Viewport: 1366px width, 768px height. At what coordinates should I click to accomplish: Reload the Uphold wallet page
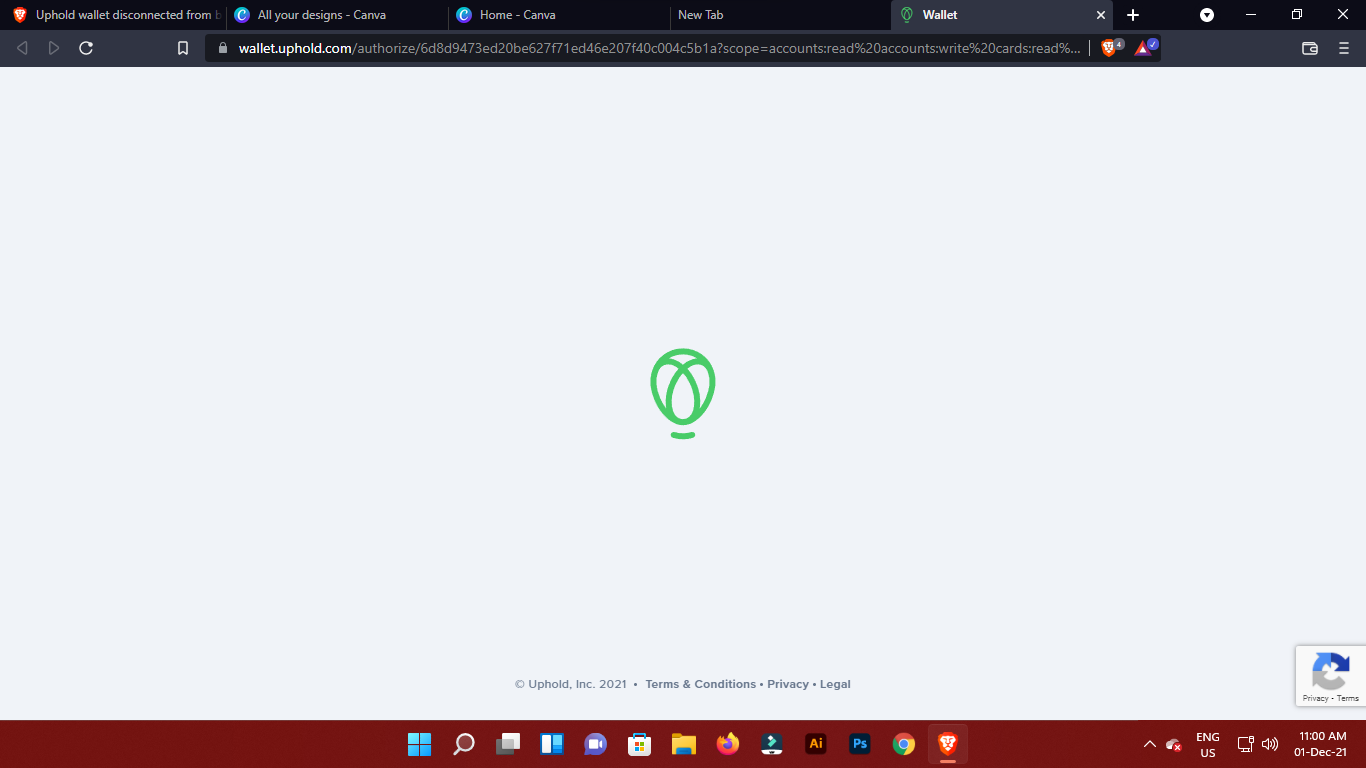click(86, 48)
